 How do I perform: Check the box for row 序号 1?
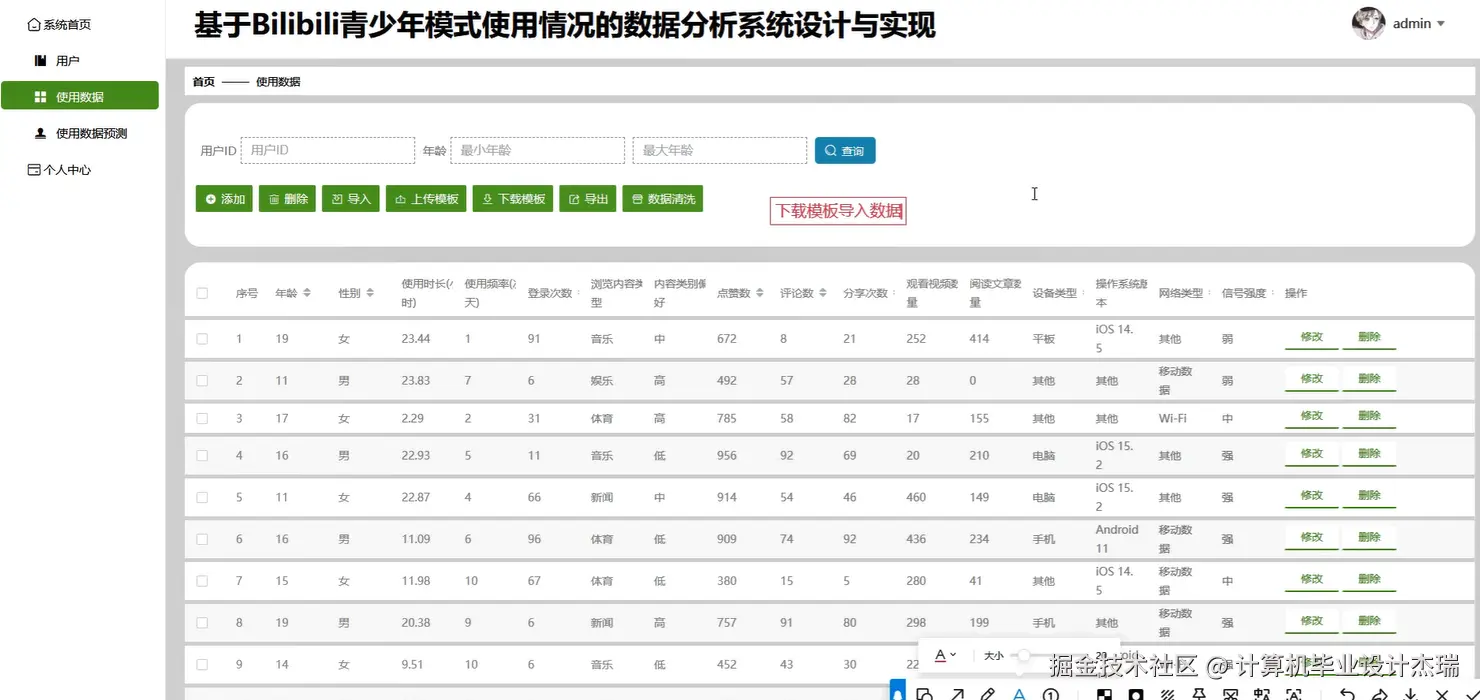(202, 339)
